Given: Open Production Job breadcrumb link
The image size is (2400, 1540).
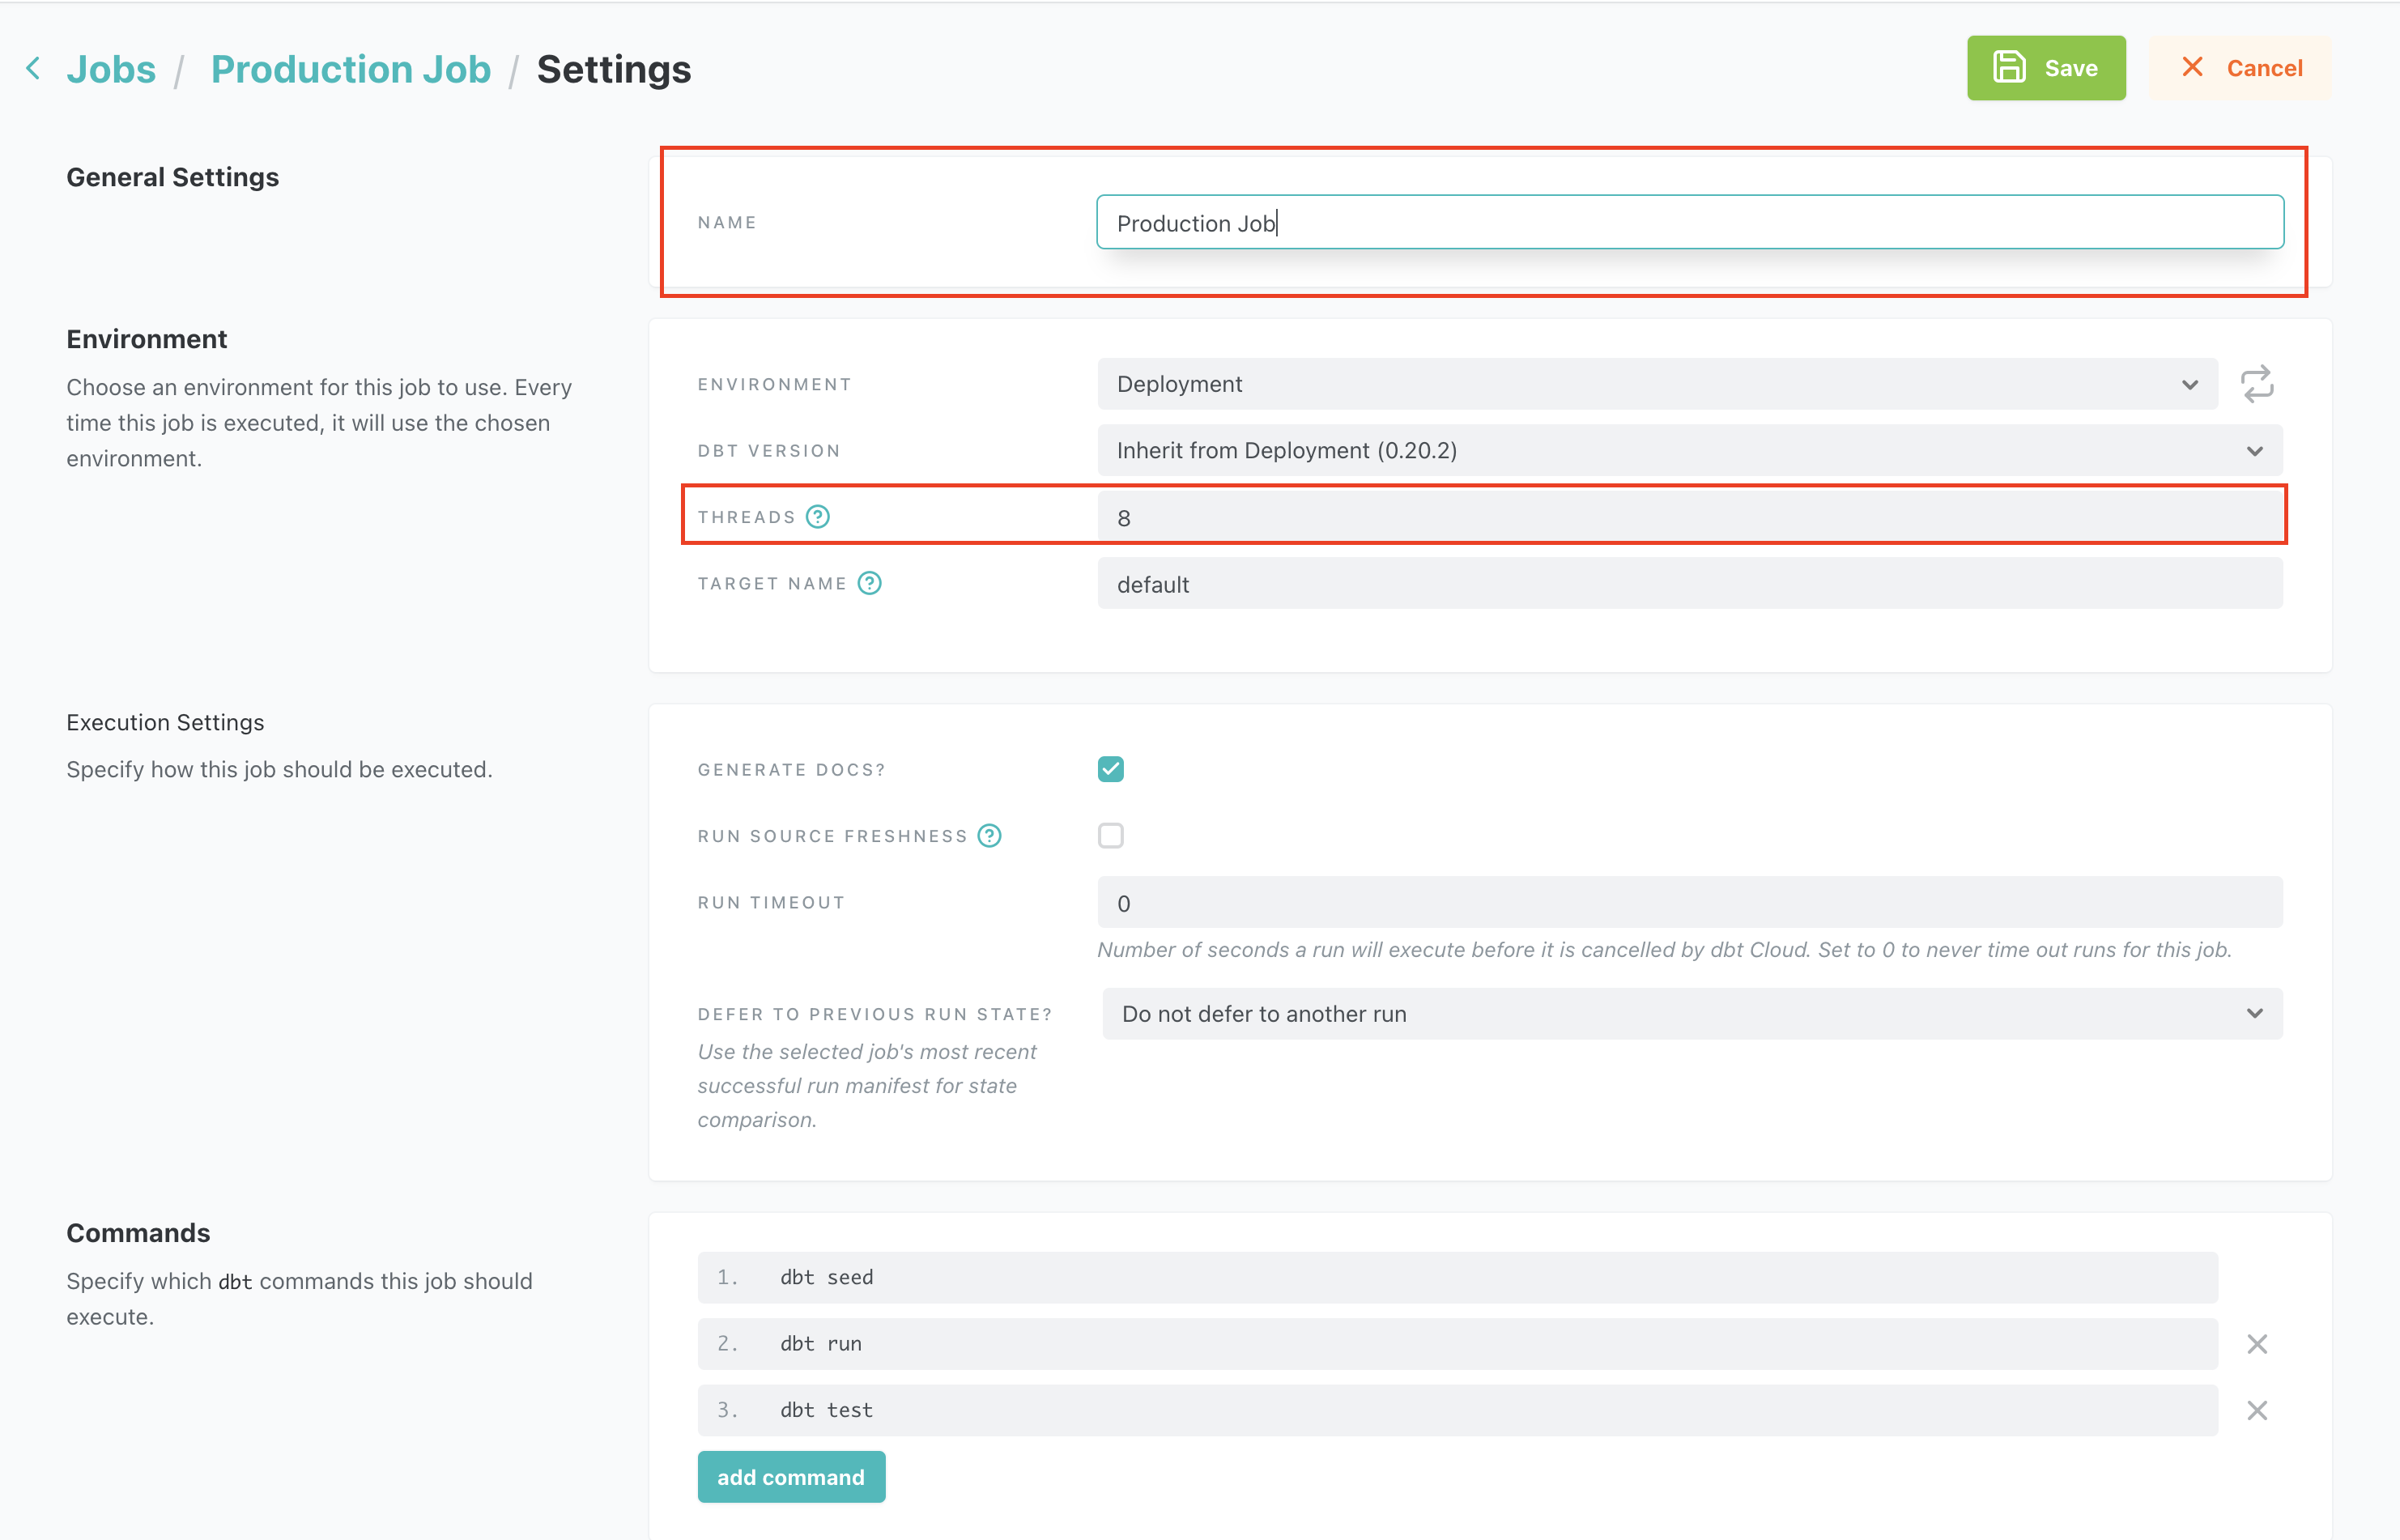Looking at the screenshot, I should pos(350,69).
